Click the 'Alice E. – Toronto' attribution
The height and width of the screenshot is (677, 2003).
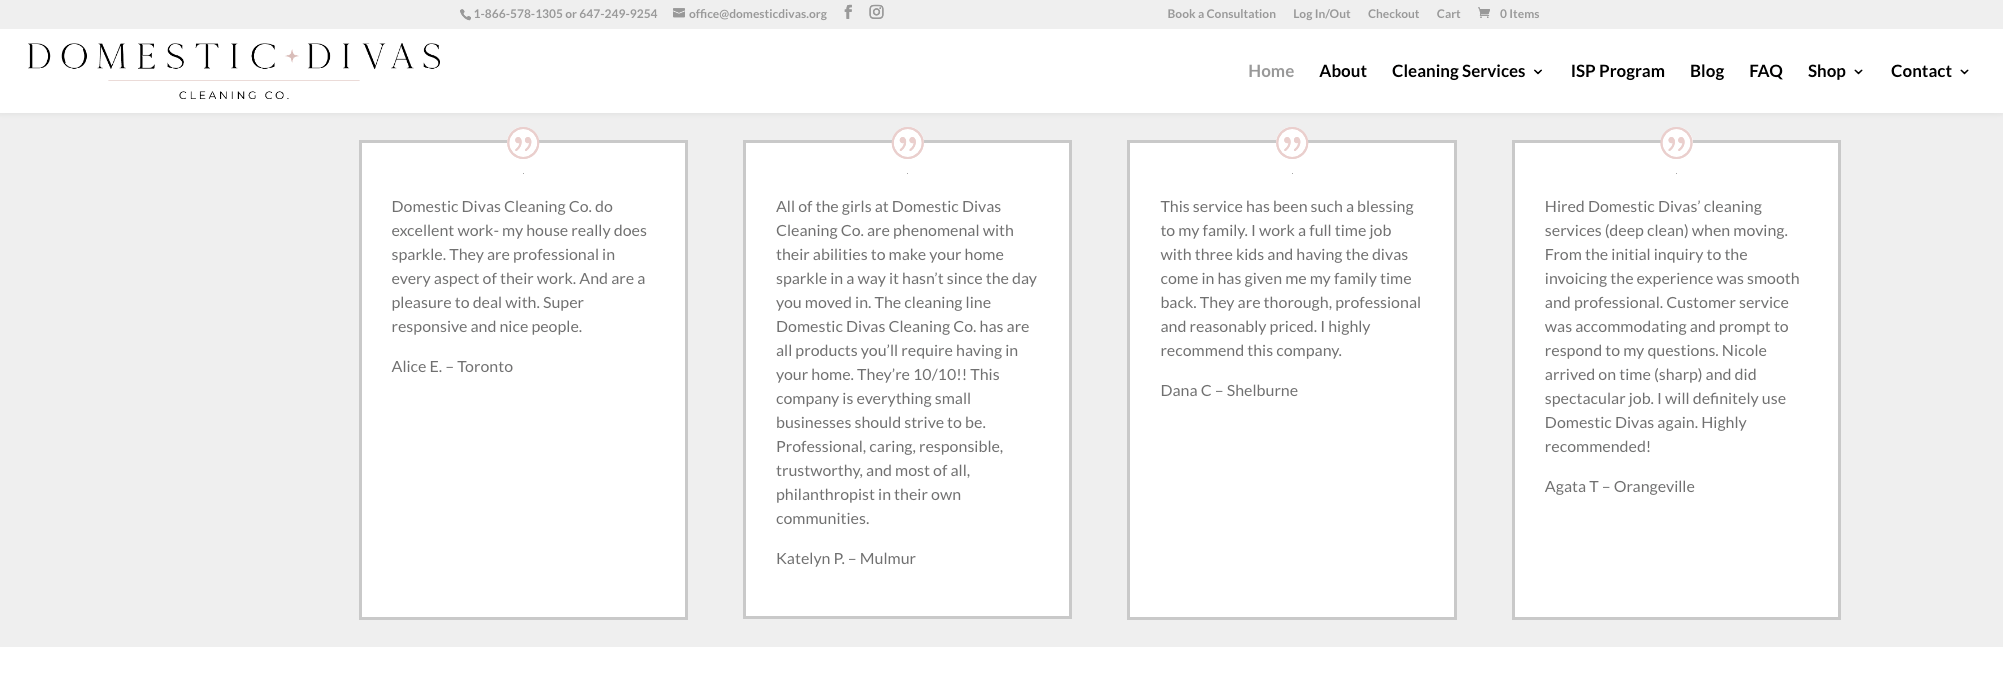pyautogui.click(x=452, y=366)
